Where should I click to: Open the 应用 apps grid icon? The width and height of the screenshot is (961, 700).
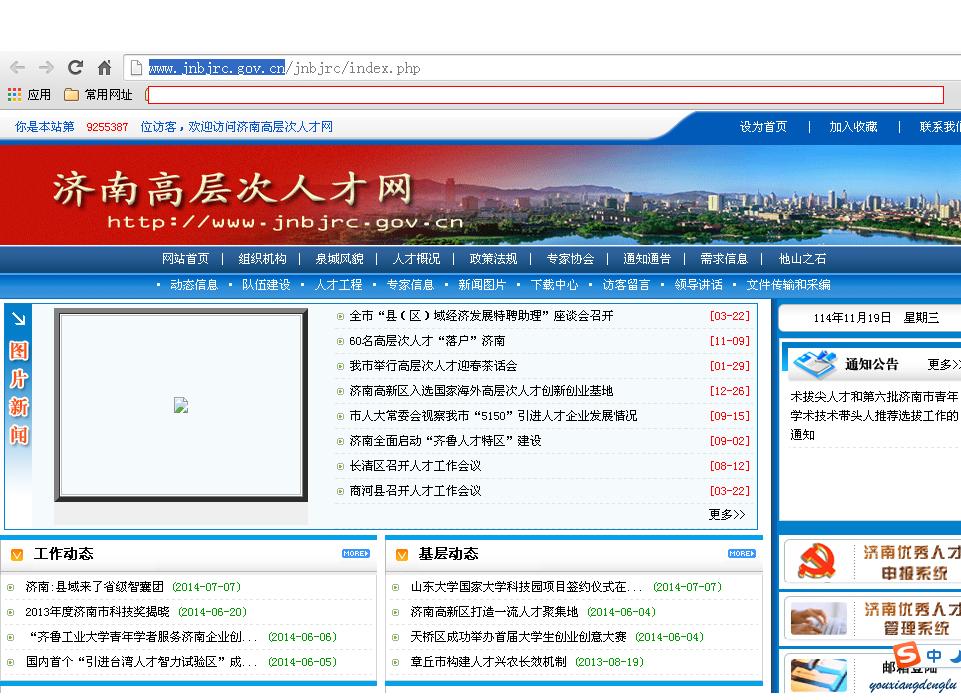[14, 94]
